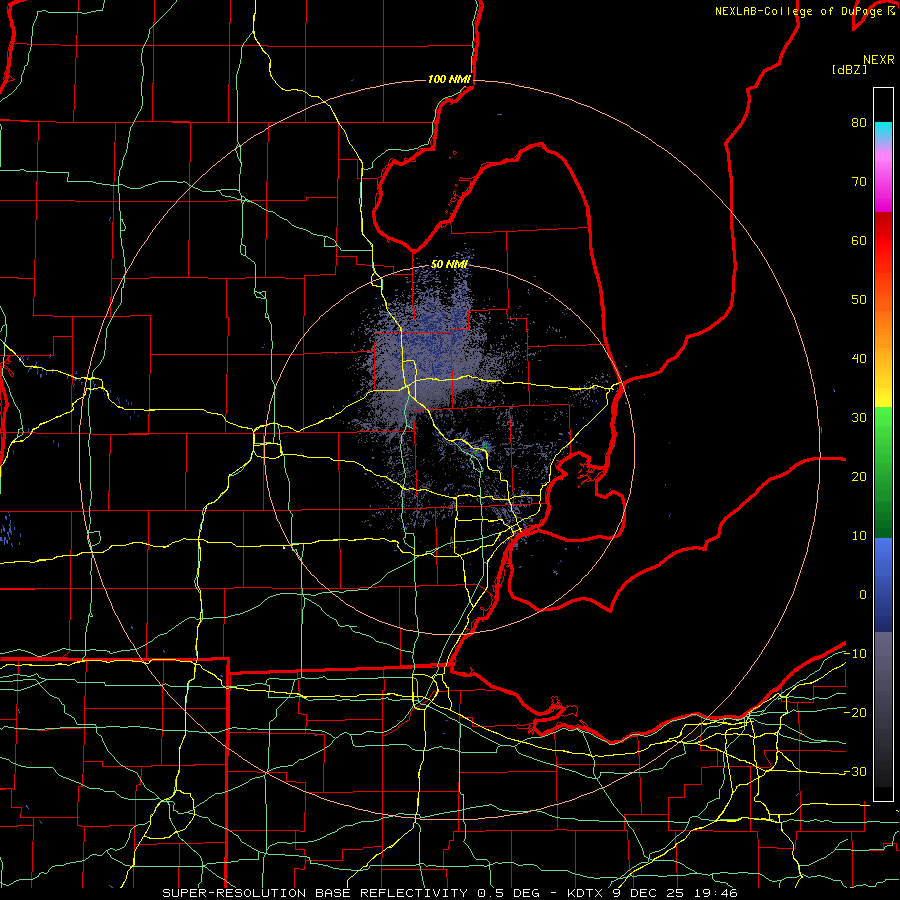900x900 pixels.
Task: Select the [dBZ] units label
Action: point(849,70)
